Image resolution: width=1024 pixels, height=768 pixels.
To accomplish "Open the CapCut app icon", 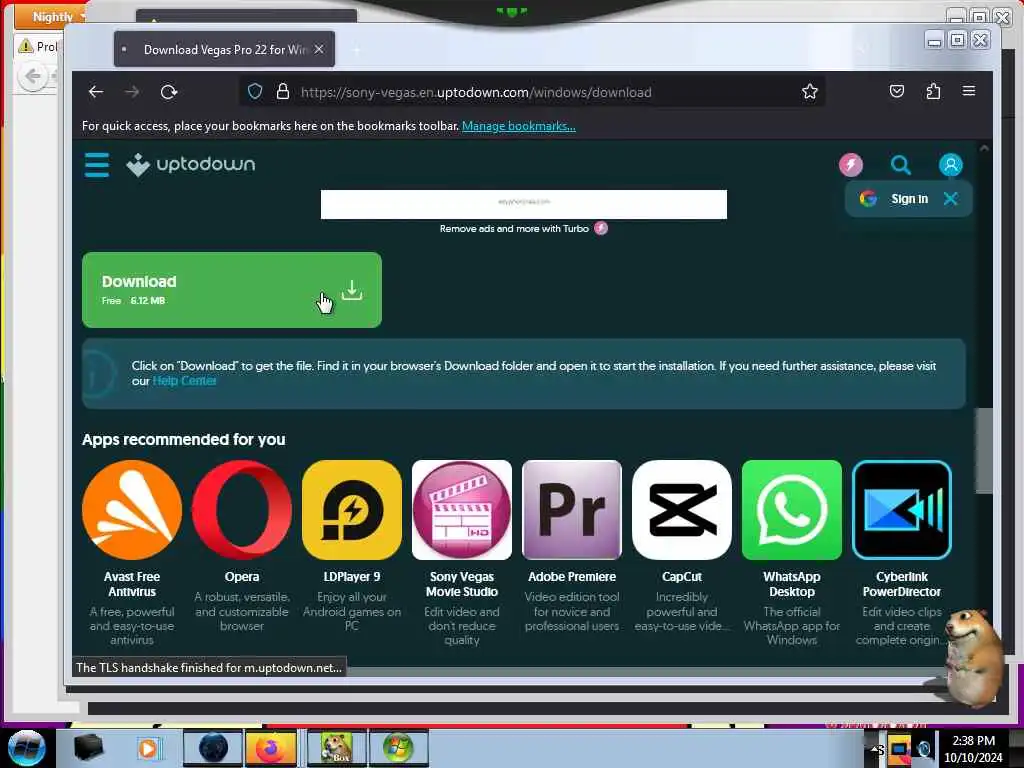I will click(682, 510).
